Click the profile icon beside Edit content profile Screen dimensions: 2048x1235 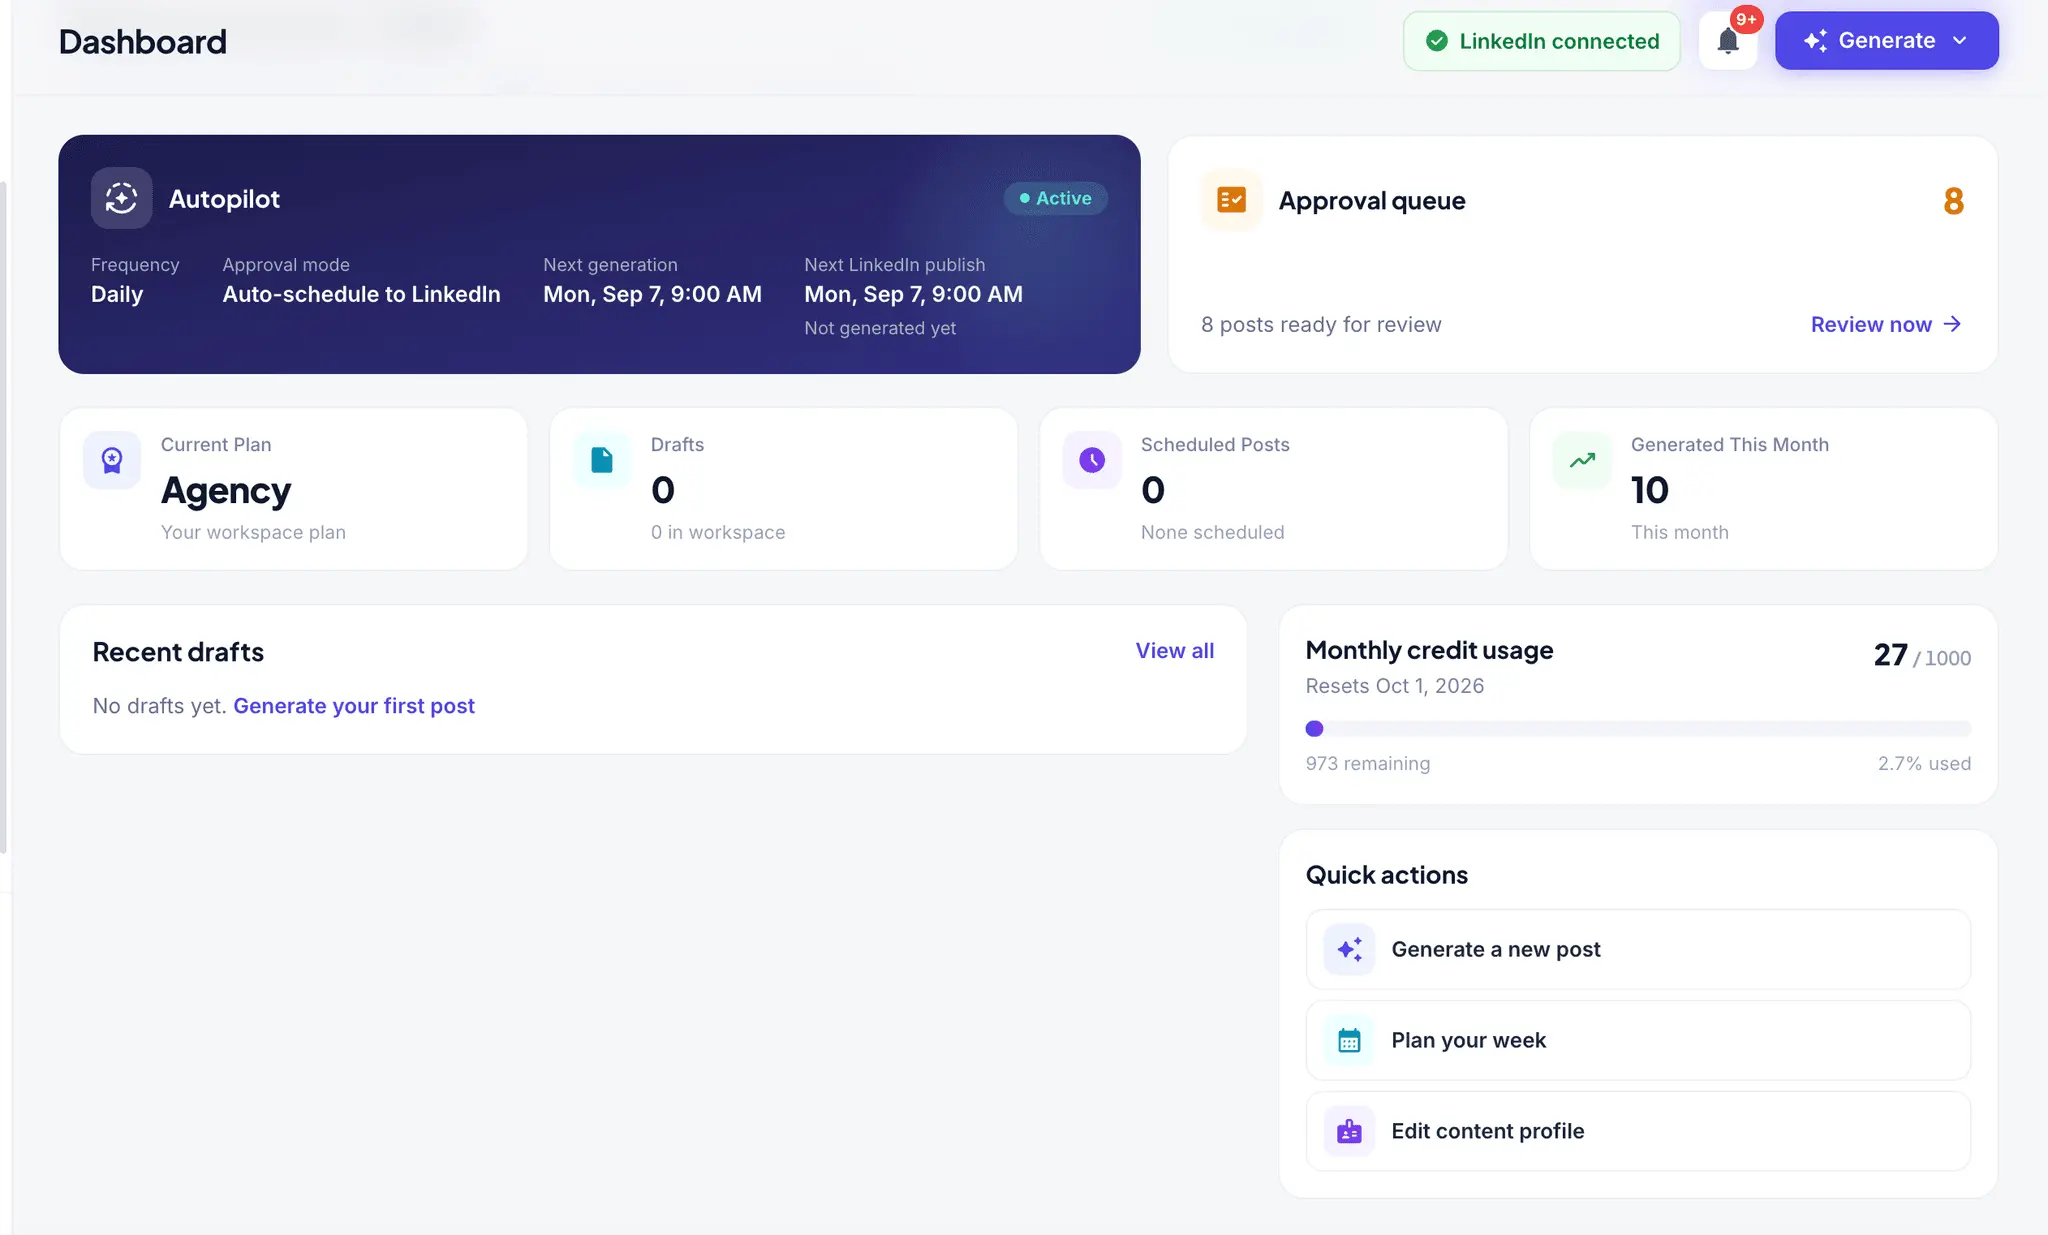[x=1349, y=1131]
